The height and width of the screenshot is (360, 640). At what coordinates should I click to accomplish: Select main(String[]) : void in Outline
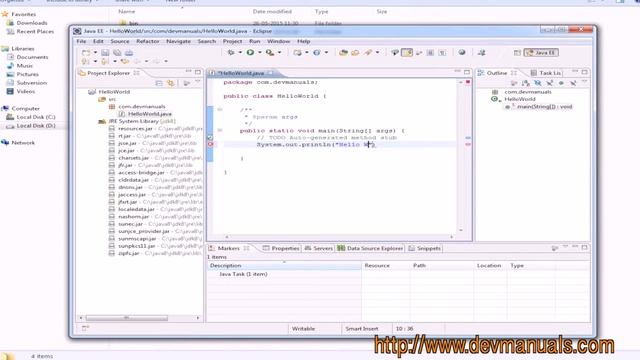pyautogui.click(x=544, y=107)
